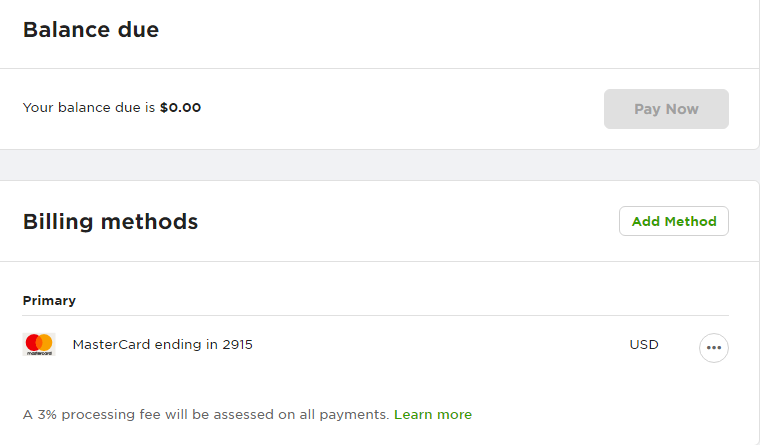Click the 3% processing fee notice text
The width and height of the screenshot is (760, 445).
205,414
